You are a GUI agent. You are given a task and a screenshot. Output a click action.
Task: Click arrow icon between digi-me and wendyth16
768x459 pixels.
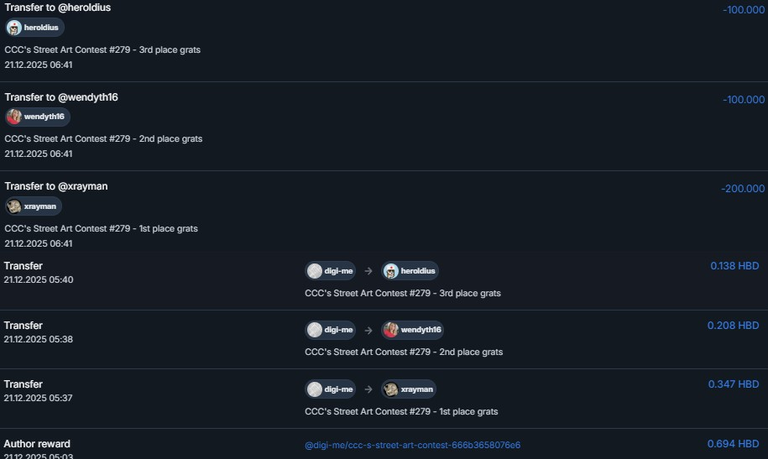(368, 330)
